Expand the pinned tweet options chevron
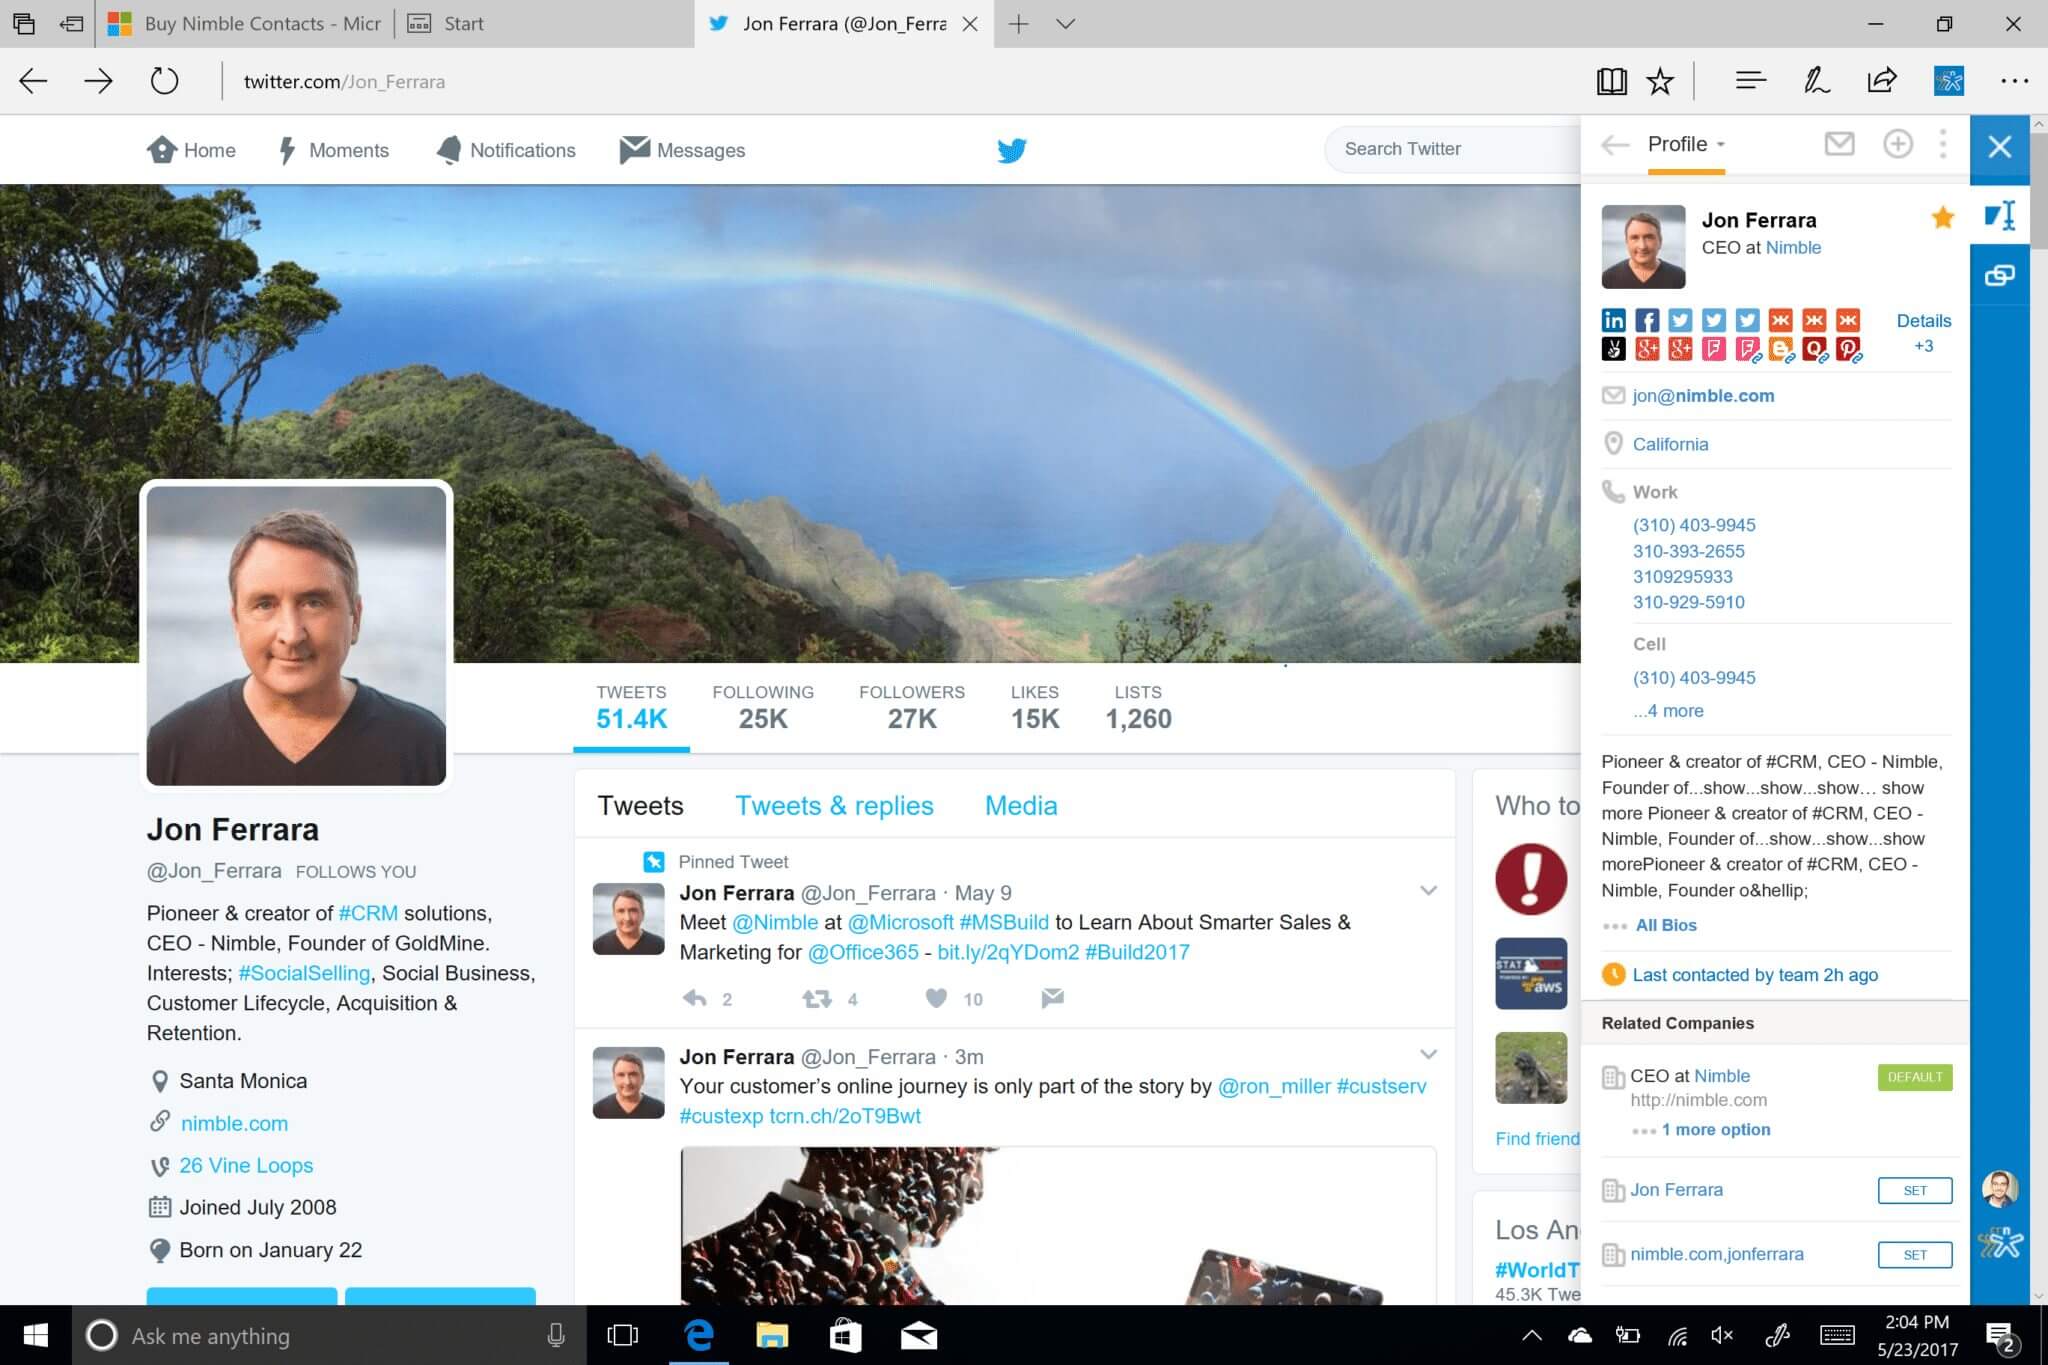Screen dimensions: 2048x1365 (1428, 890)
